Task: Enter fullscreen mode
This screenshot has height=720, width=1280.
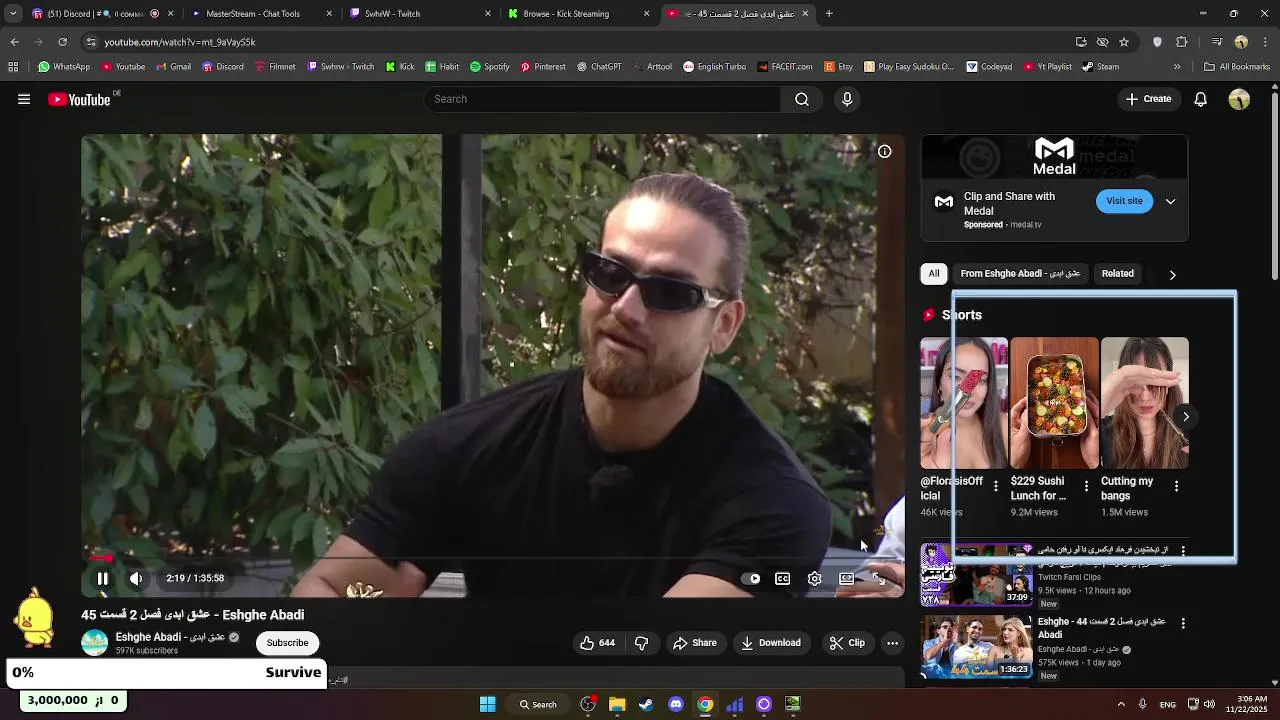Action: 879,578
